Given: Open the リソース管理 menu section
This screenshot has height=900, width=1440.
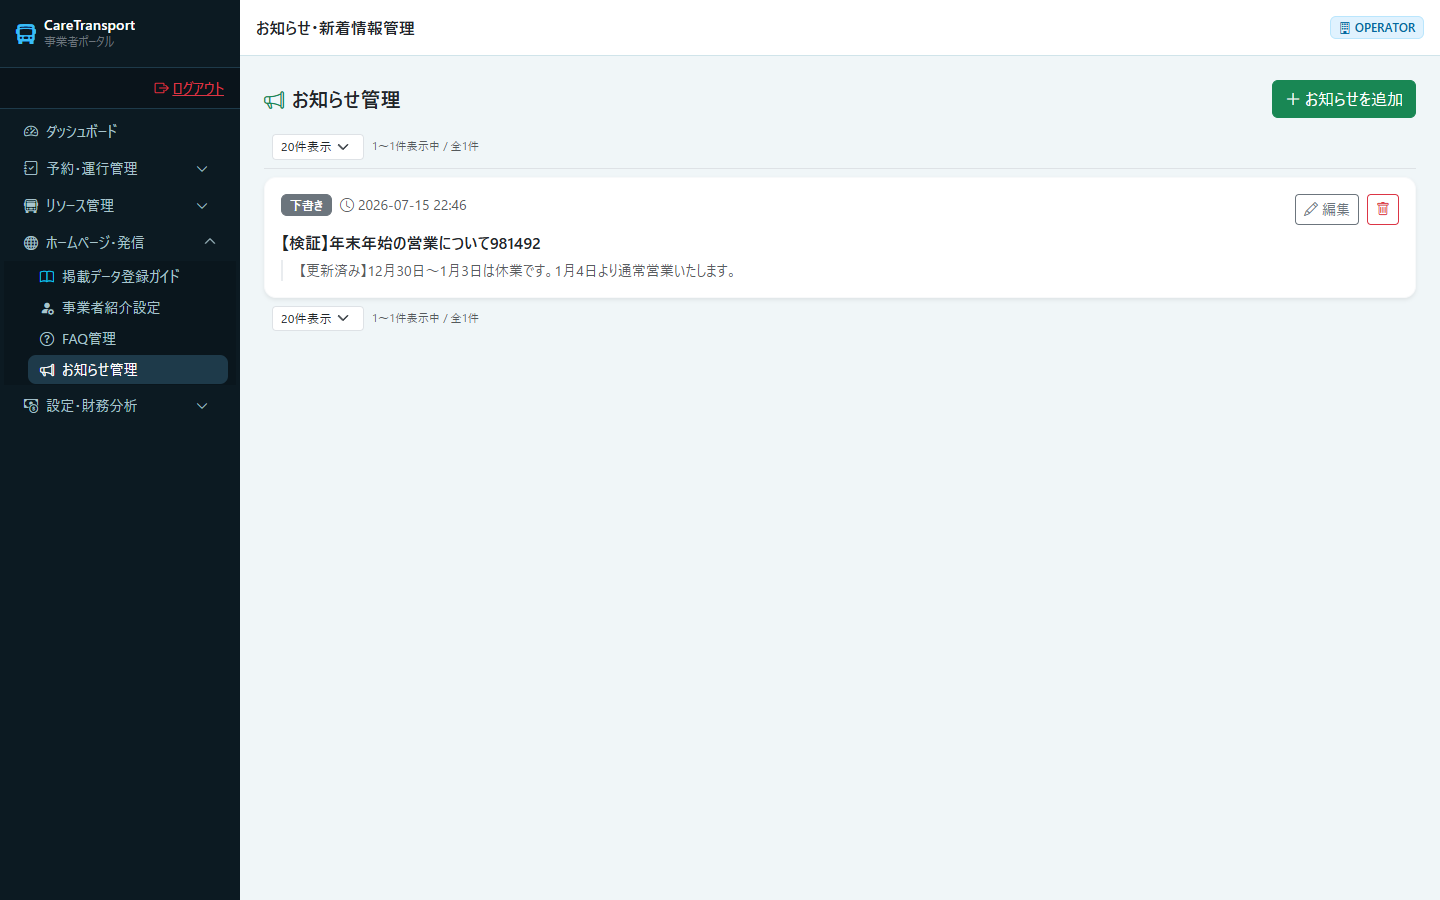Looking at the screenshot, I should point(120,206).
